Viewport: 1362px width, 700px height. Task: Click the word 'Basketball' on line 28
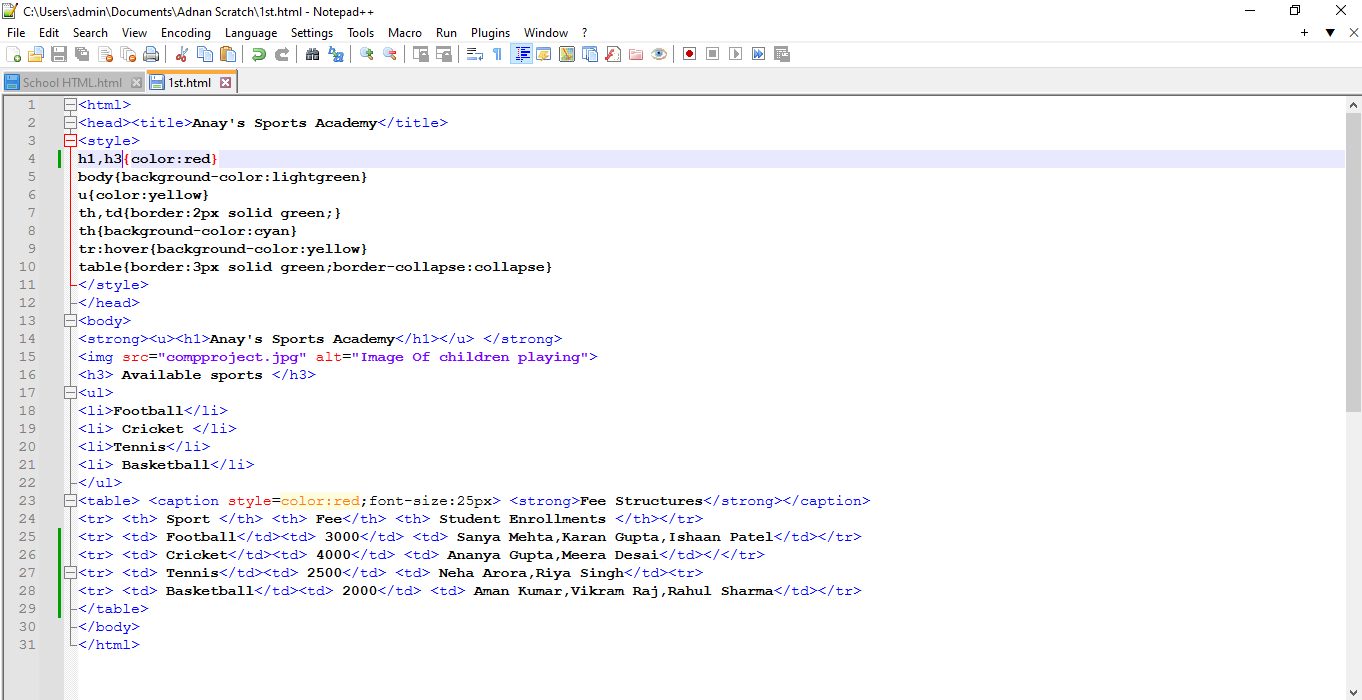210,591
